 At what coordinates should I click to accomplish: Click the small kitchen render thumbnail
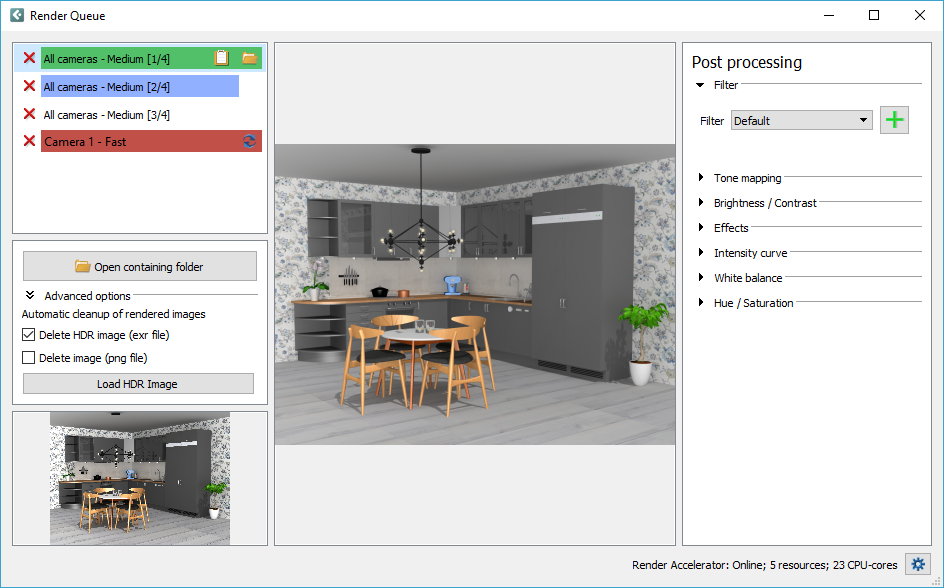(140, 478)
